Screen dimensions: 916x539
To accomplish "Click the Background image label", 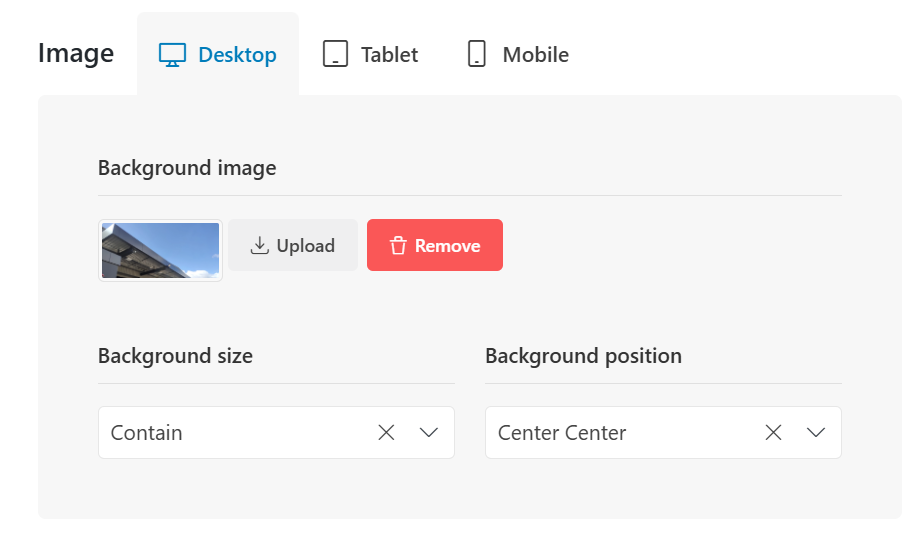I will point(187,168).
